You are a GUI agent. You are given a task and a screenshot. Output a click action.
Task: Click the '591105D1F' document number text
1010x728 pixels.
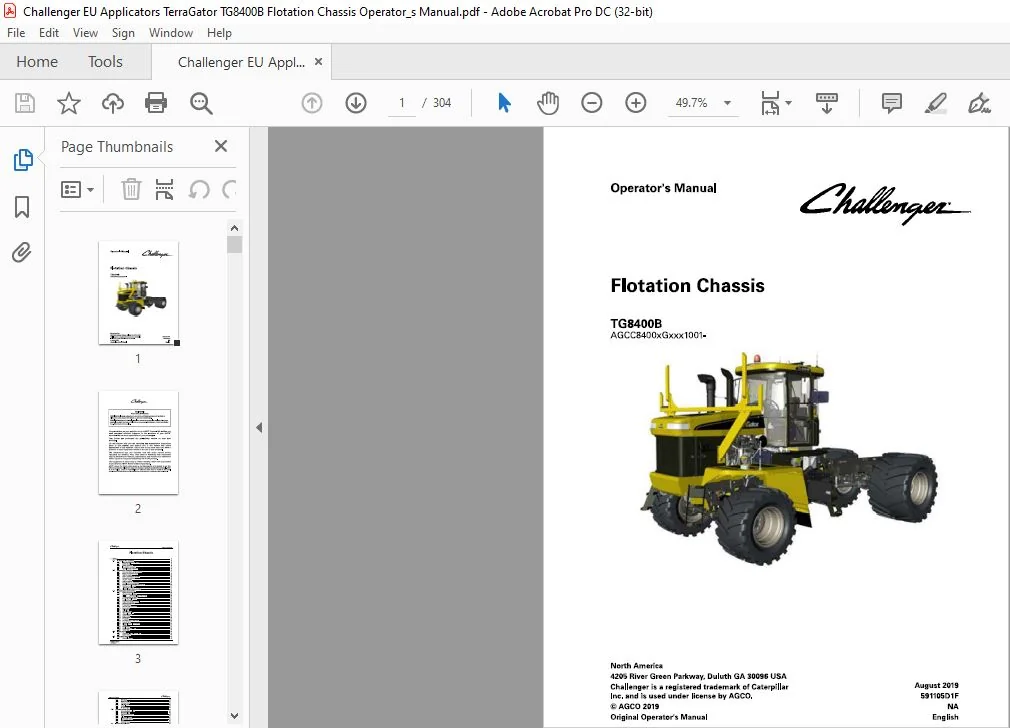[x=939, y=696]
